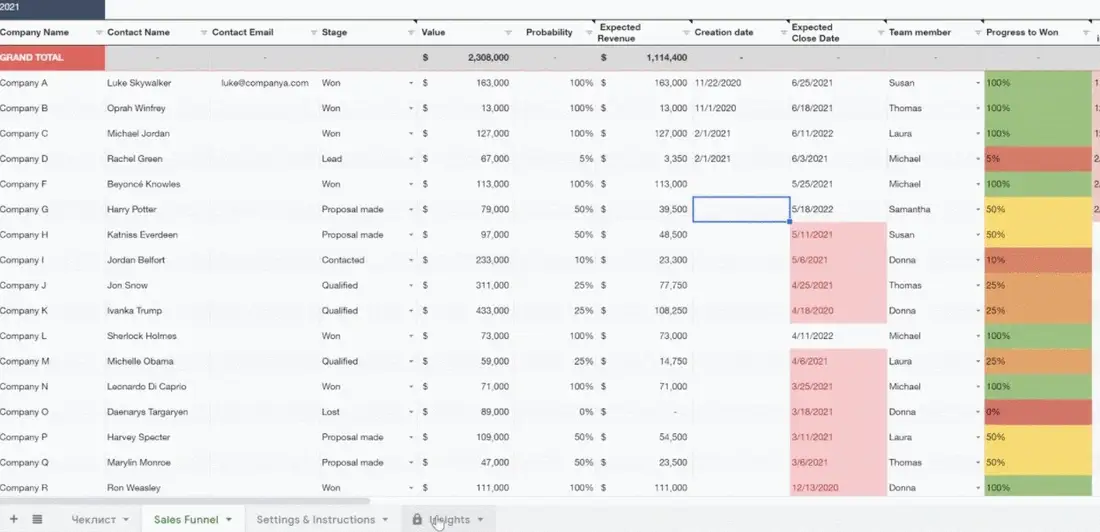
Task: Open filter icon for Stage column
Action: [411, 33]
